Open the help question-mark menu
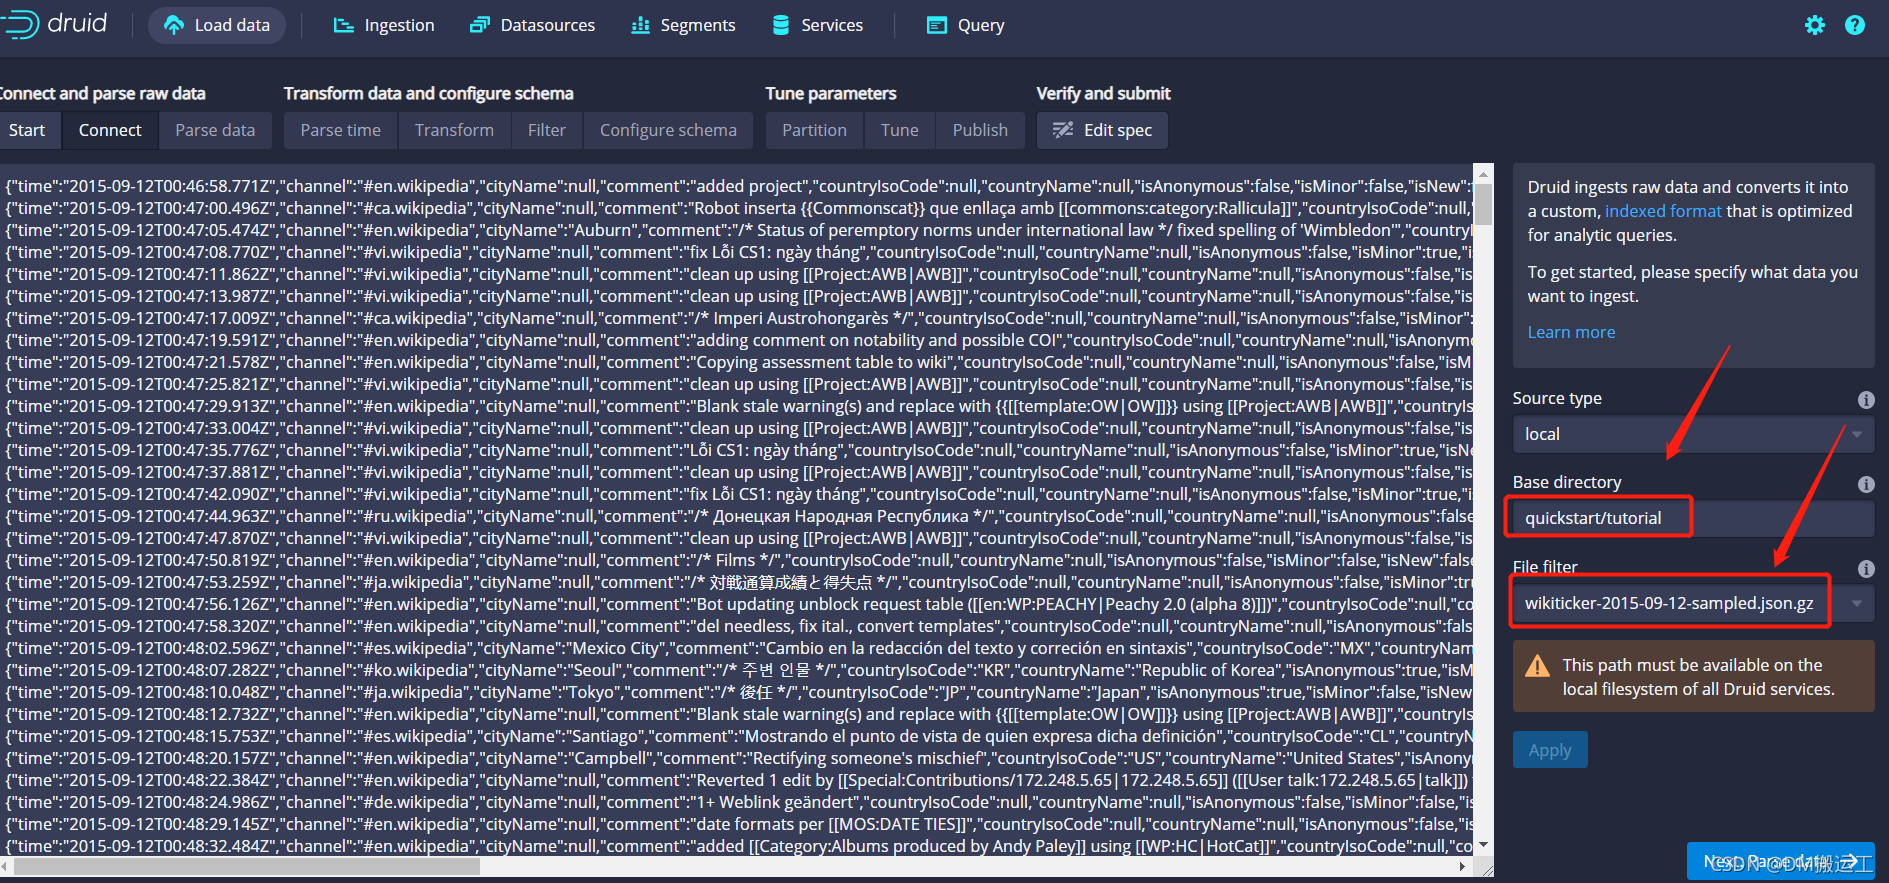Viewport: 1889px width, 883px height. pos(1855,25)
